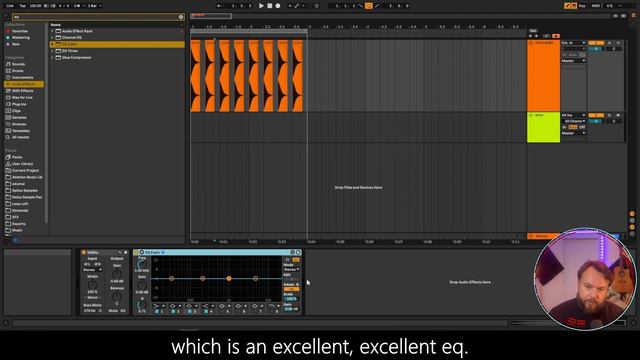Viewport: 640px width, 360px height.
Task: Select EQ Three in browser results
Action: (70, 51)
